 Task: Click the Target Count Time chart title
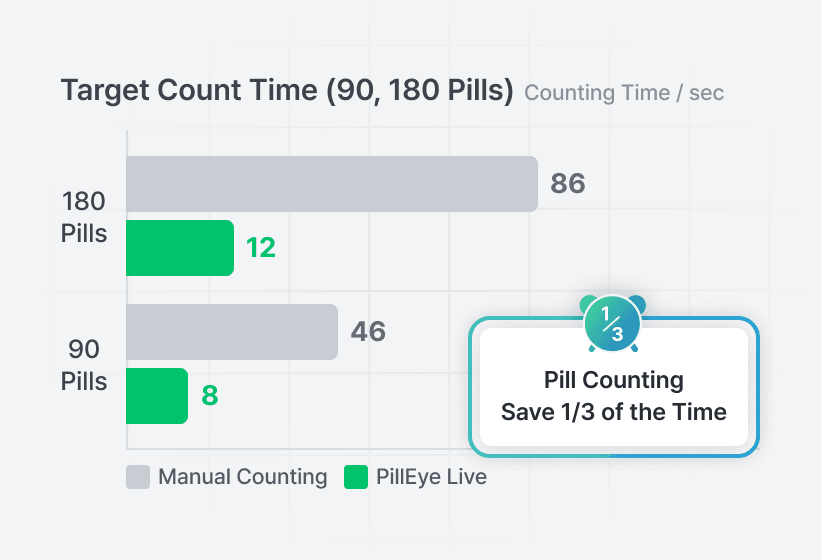click(287, 90)
